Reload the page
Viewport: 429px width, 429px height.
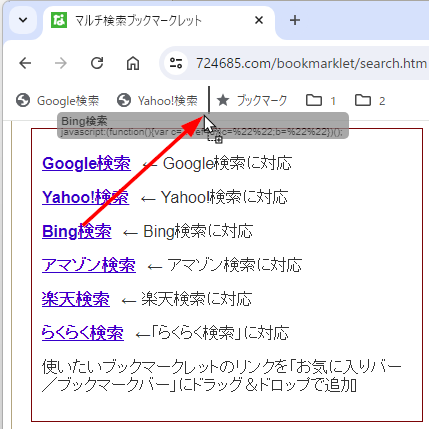97,63
